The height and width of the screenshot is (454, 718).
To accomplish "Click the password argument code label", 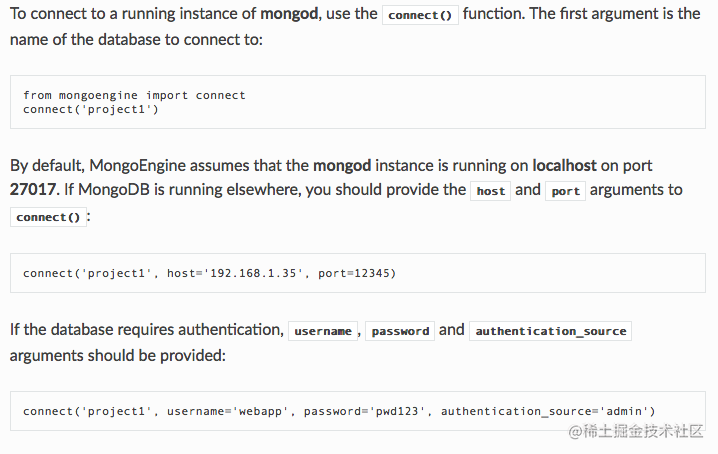I will tap(400, 331).
